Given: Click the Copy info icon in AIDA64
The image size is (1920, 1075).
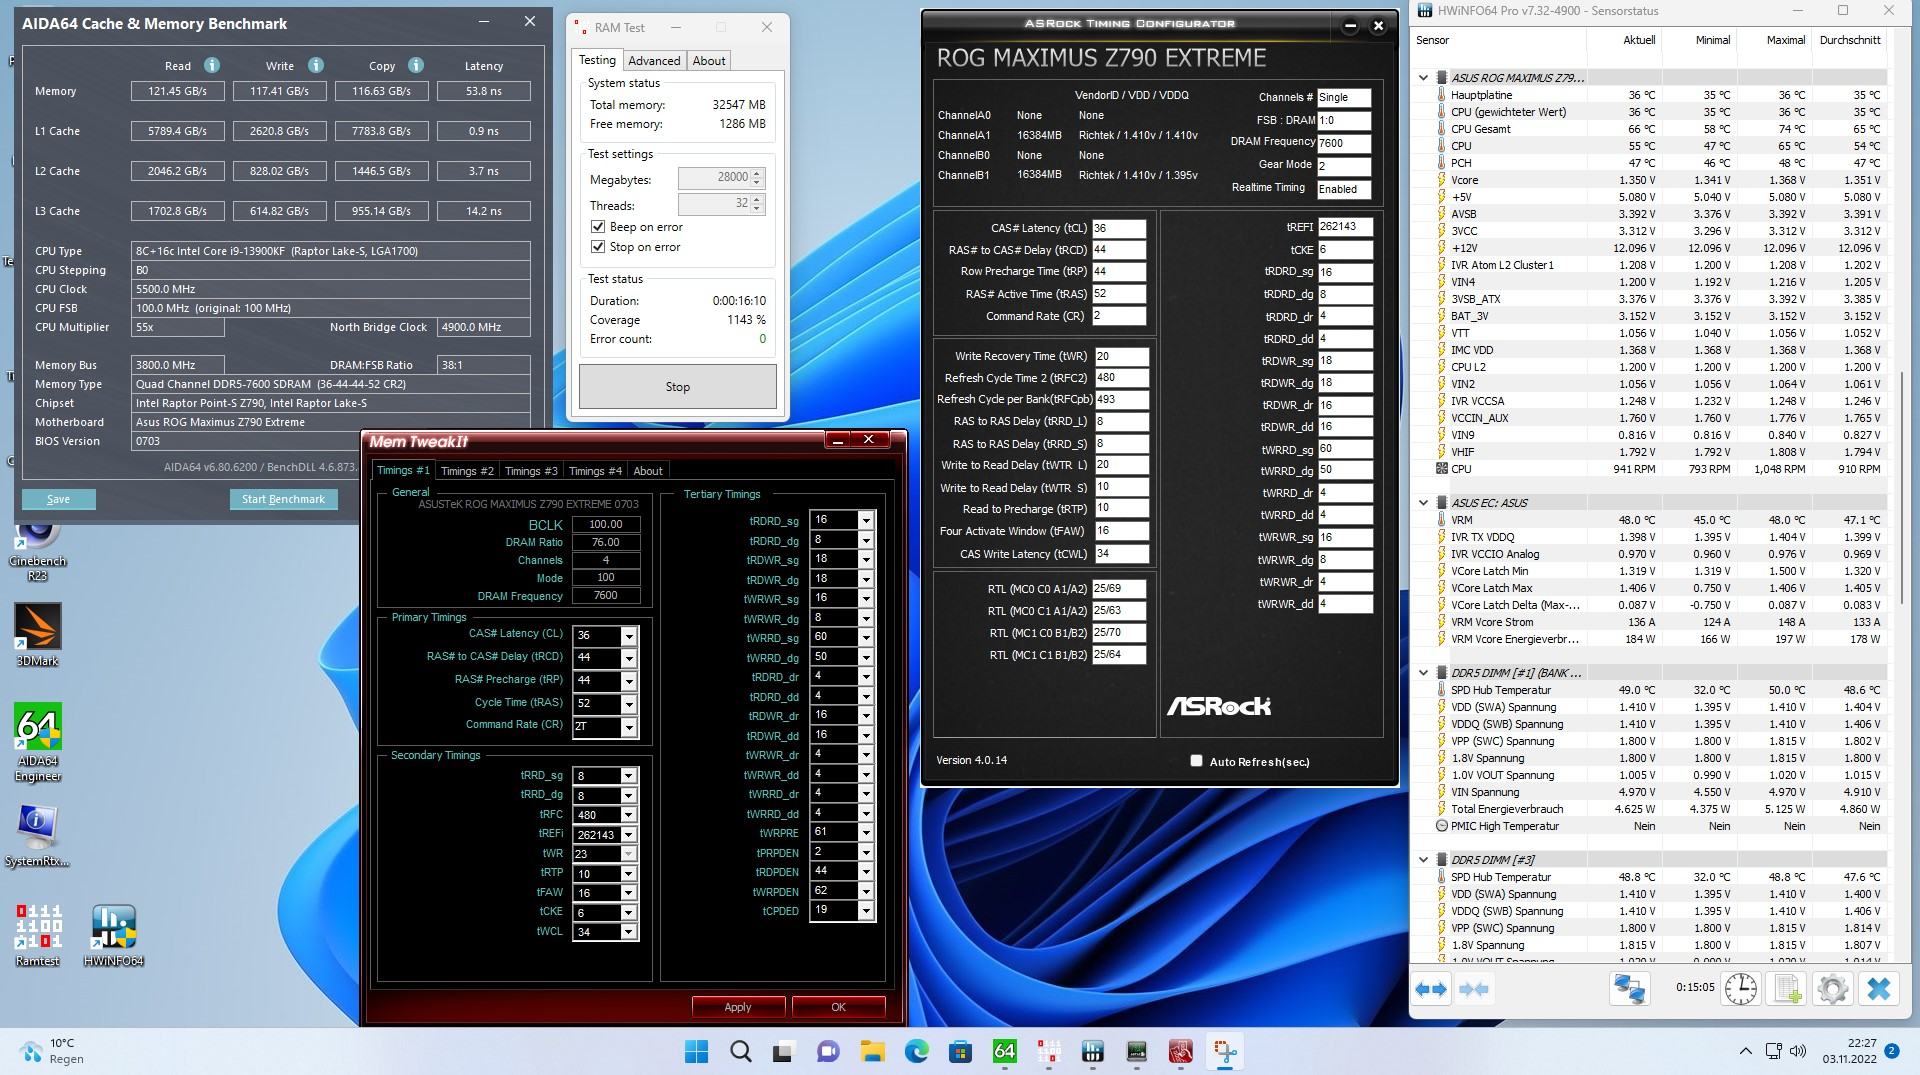Looking at the screenshot, I should pyautogui.click(x=416, y=65).
